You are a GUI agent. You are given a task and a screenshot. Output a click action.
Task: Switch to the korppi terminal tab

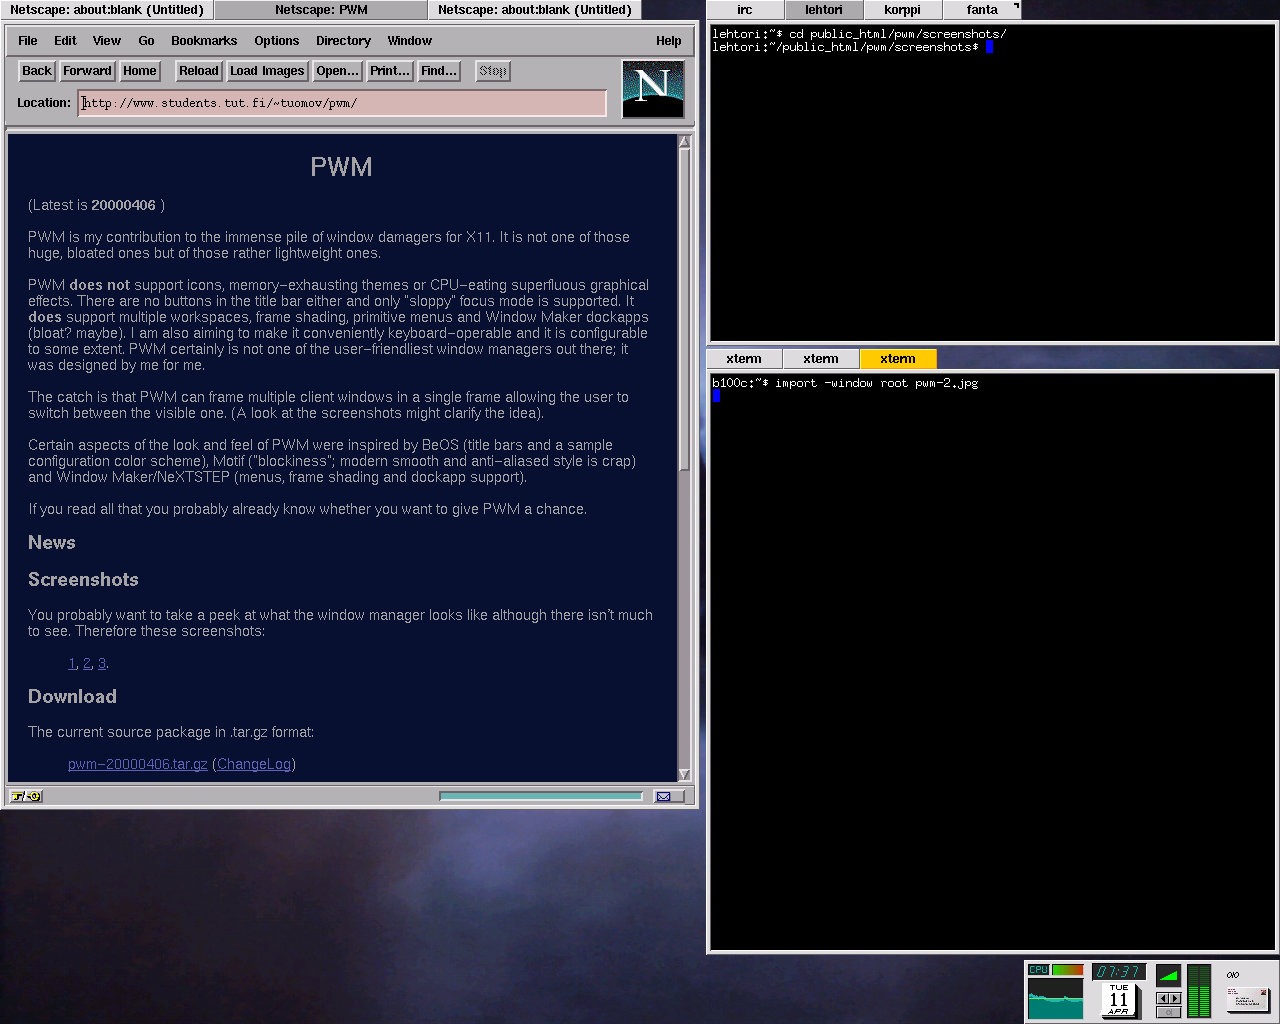(x=903, y=10)
